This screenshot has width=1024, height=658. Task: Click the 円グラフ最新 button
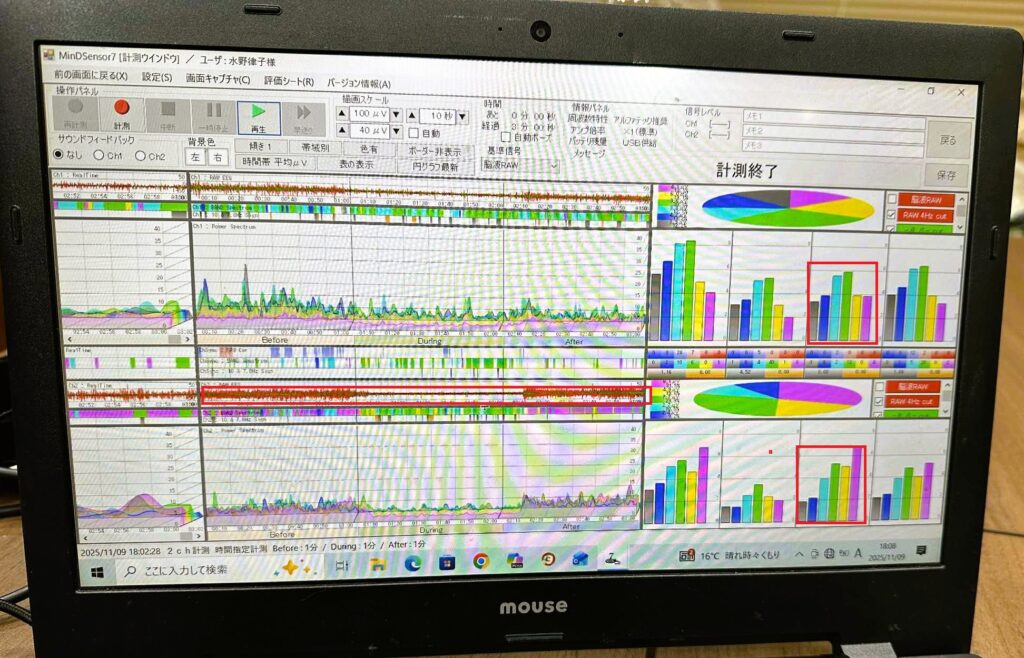pyautogui.click(x=436, y=166)
